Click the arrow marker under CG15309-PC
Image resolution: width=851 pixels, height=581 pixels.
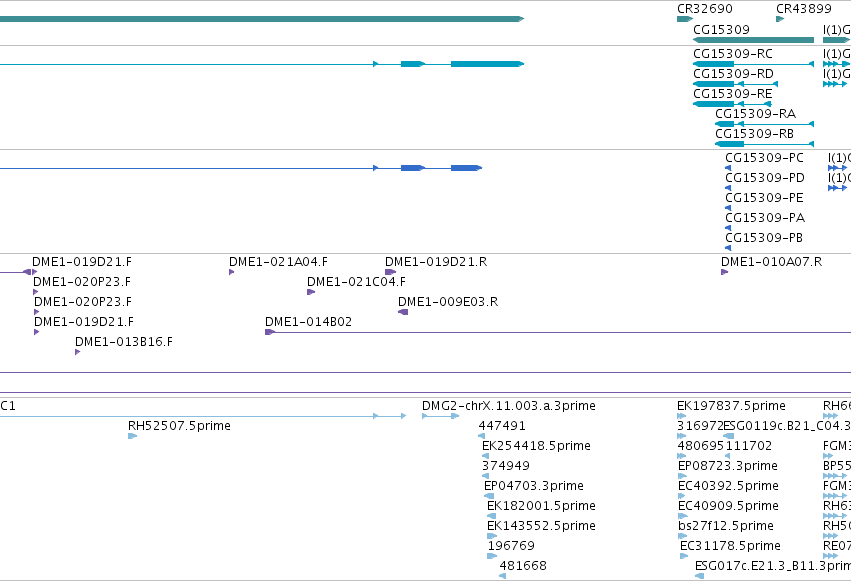pos(728,168)
